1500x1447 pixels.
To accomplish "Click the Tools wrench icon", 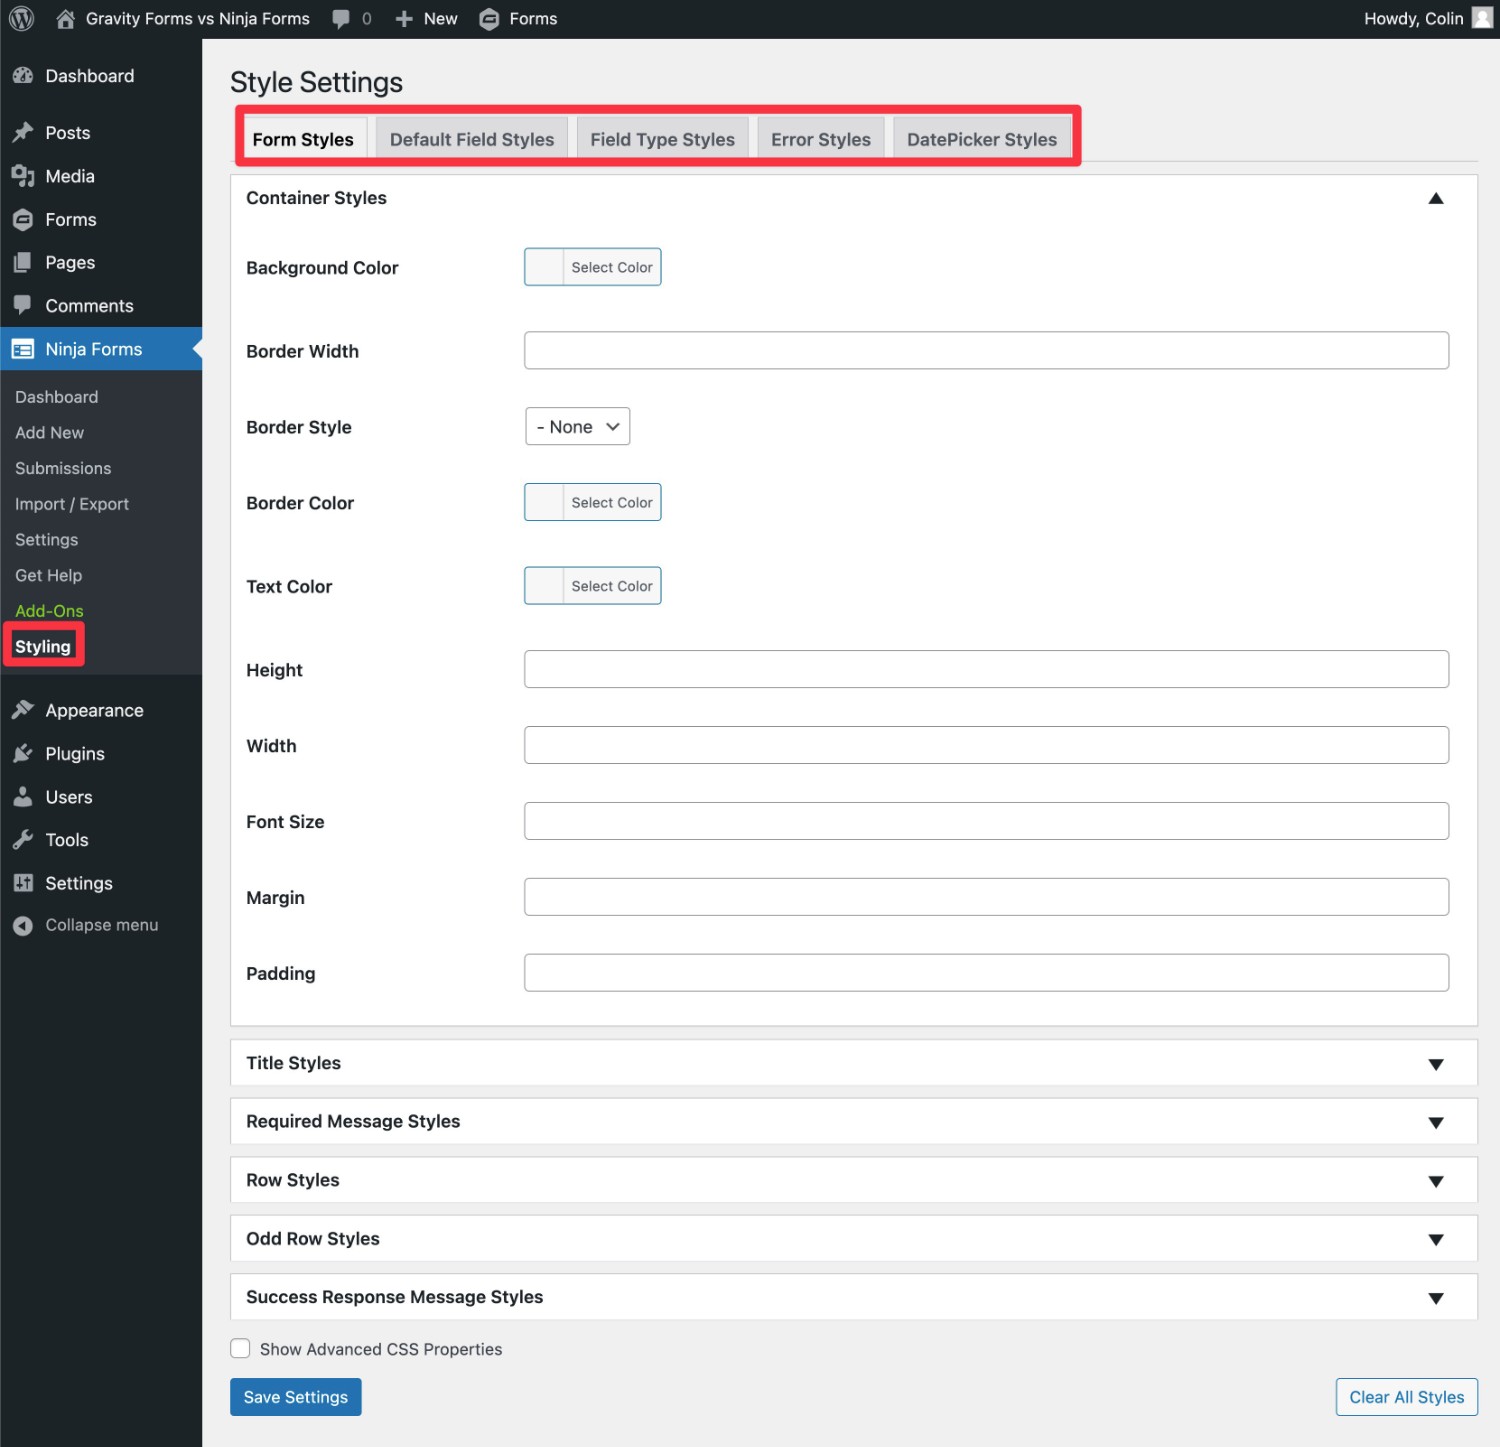I will (23, 839).
